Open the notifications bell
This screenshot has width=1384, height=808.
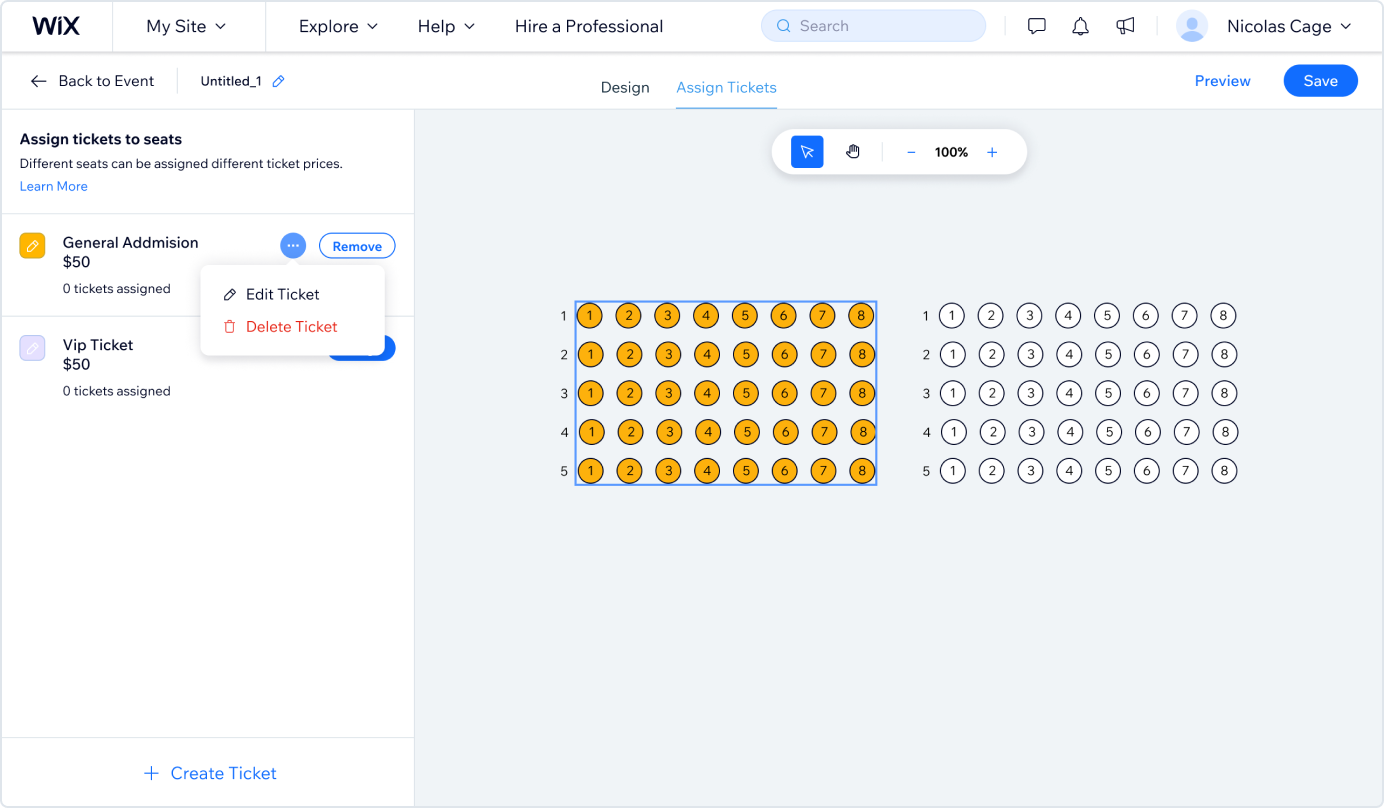tap(1081, 27)
